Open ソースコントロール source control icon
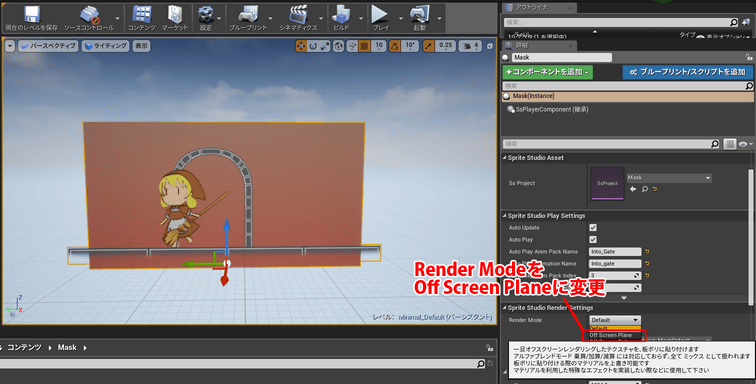The height and width of the screenshot is (384, 756). [x=89, y=14]
